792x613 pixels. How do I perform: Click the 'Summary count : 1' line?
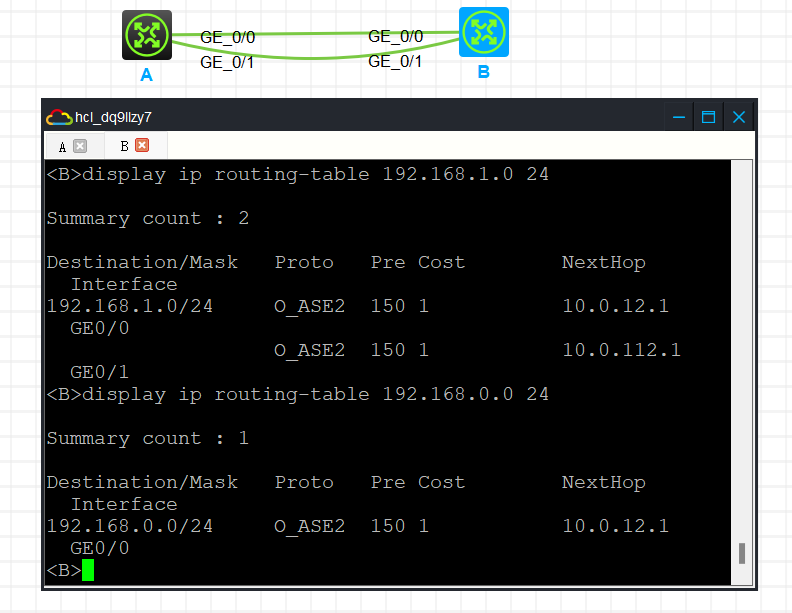pos(148,438)
